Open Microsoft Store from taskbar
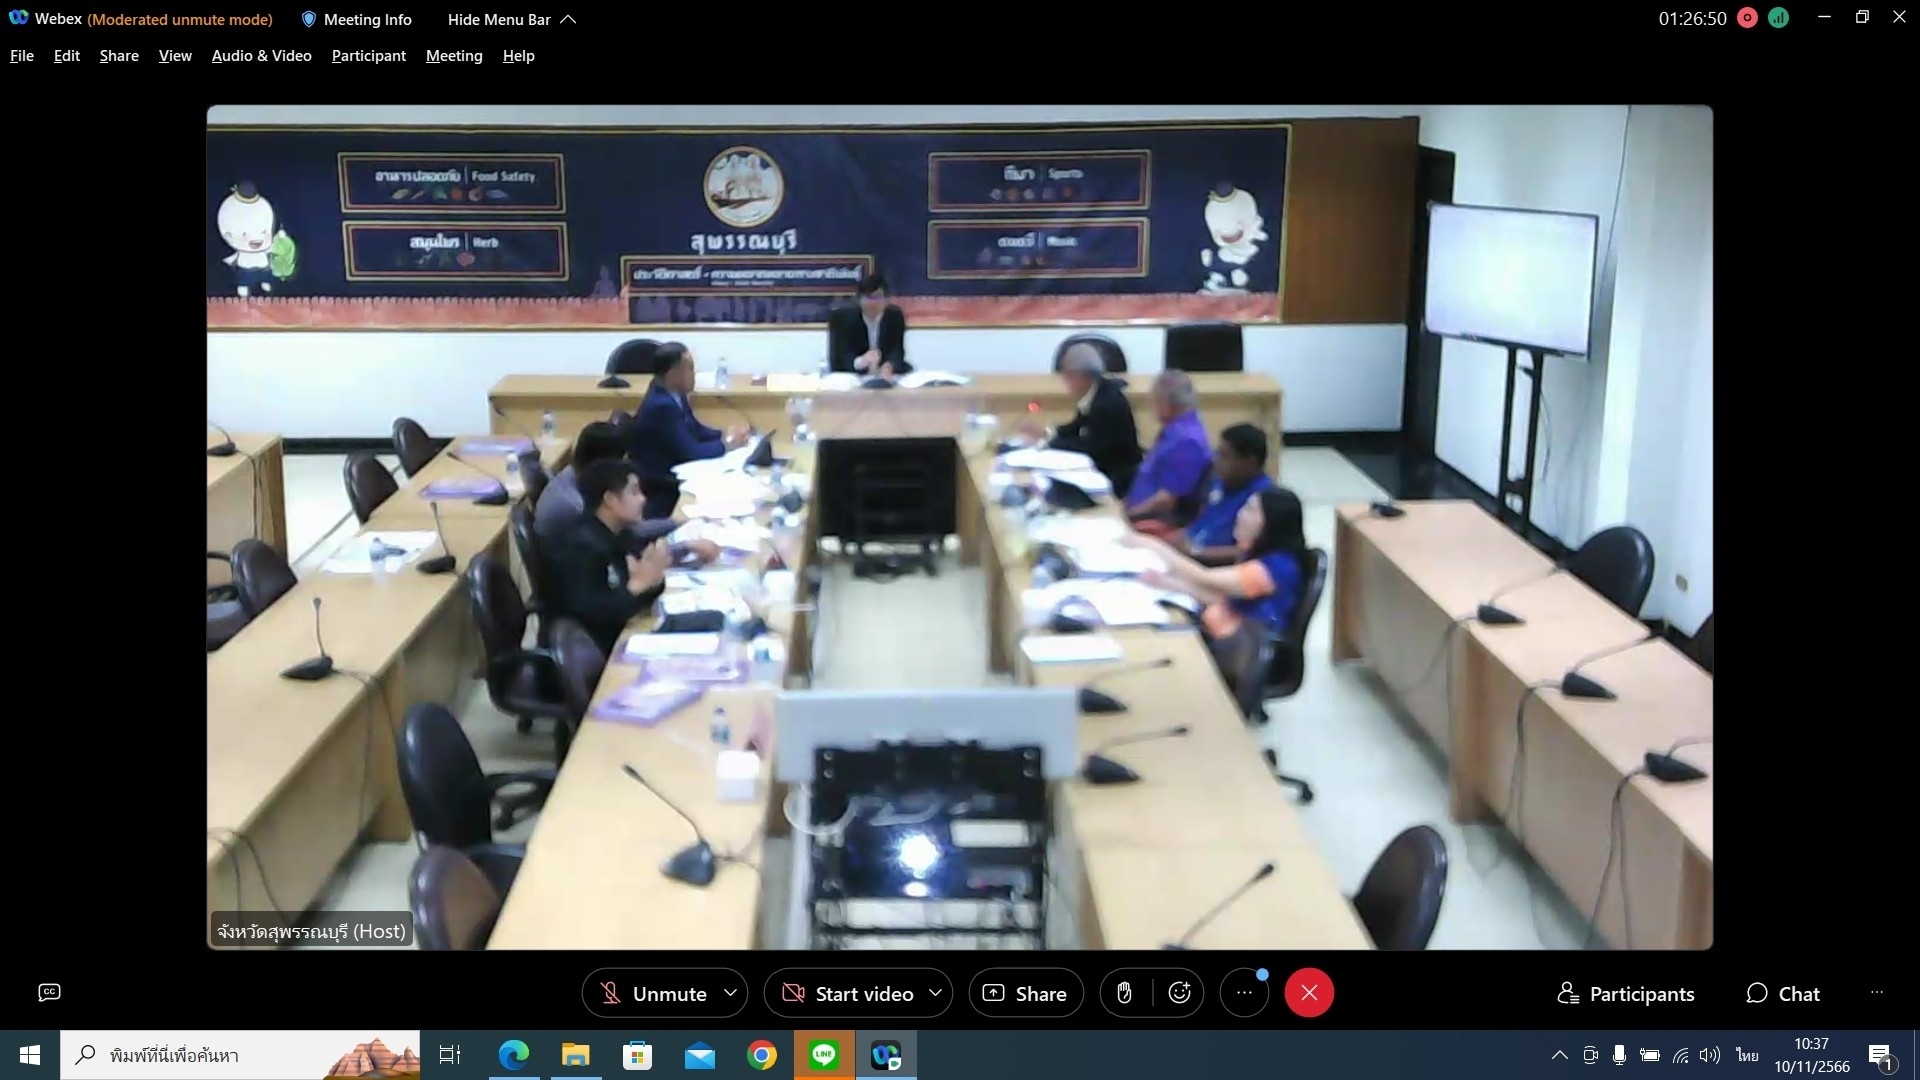This screenshot has height=1080, width=1920. (637, 1055)
